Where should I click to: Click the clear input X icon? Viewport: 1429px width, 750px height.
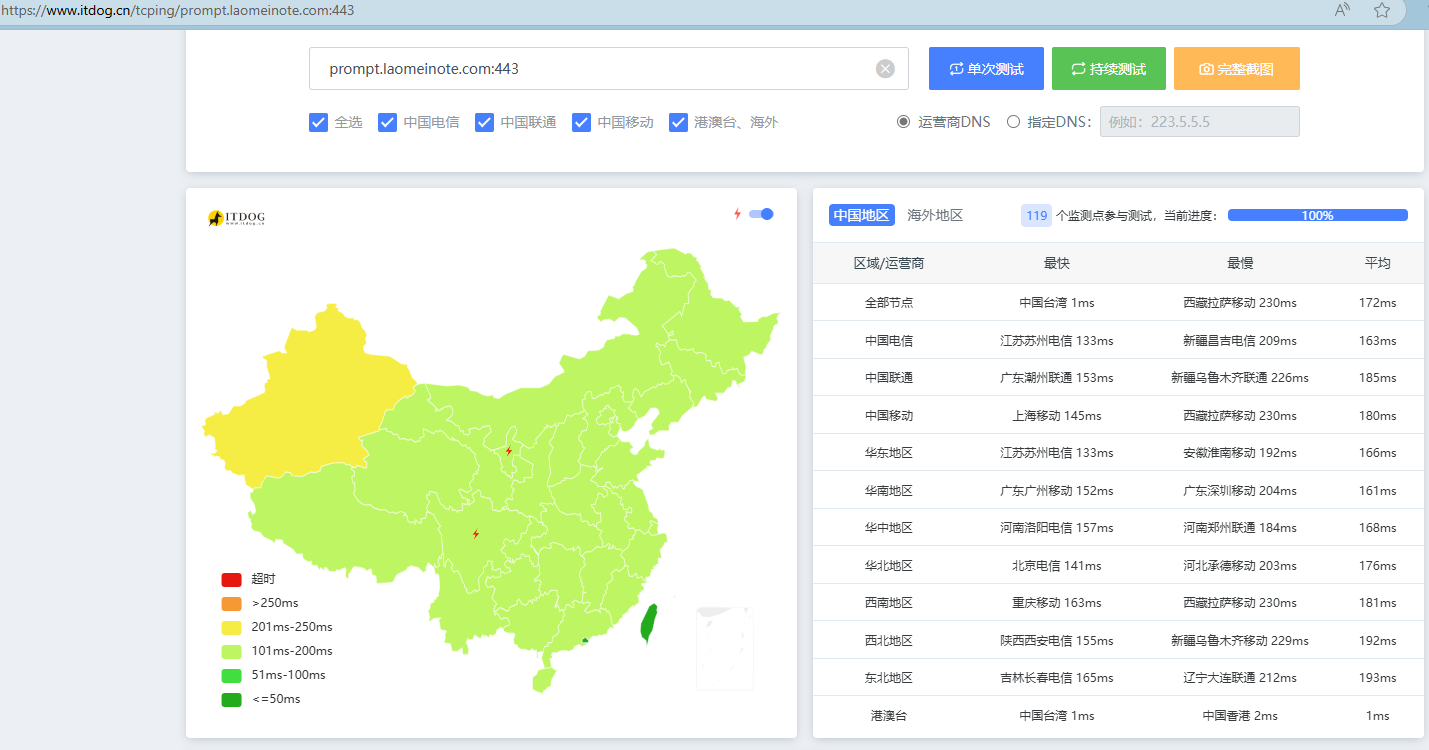tap(885, 69)
